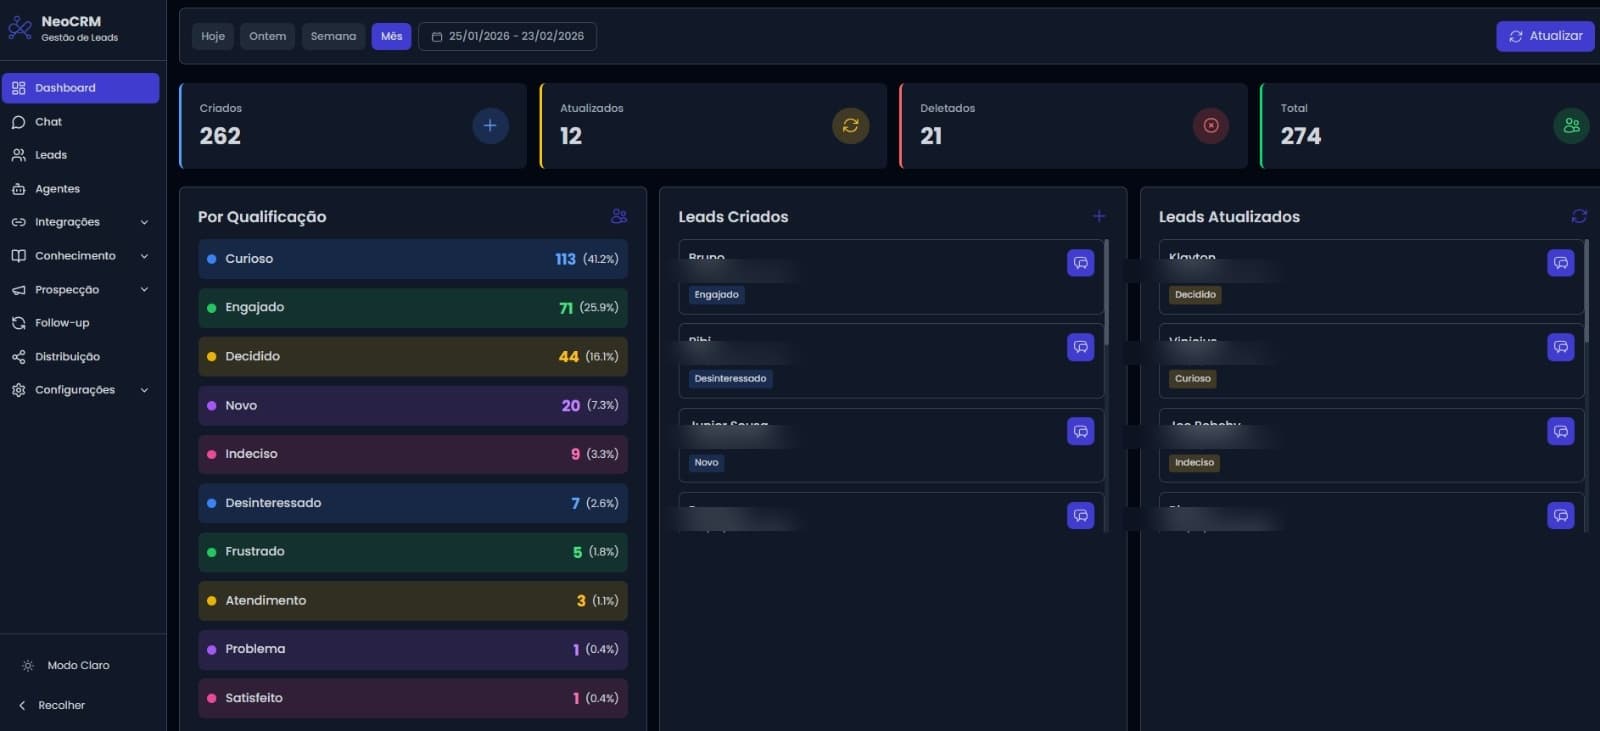
Task: Select the Semana date filter
Action: pos(333,36)
